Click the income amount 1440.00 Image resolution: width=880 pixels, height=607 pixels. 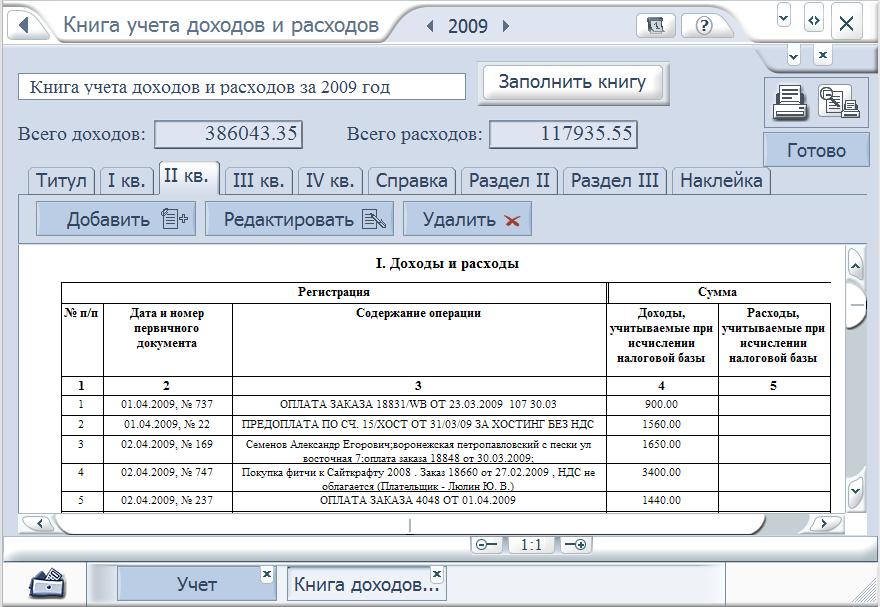pos(662,500)
